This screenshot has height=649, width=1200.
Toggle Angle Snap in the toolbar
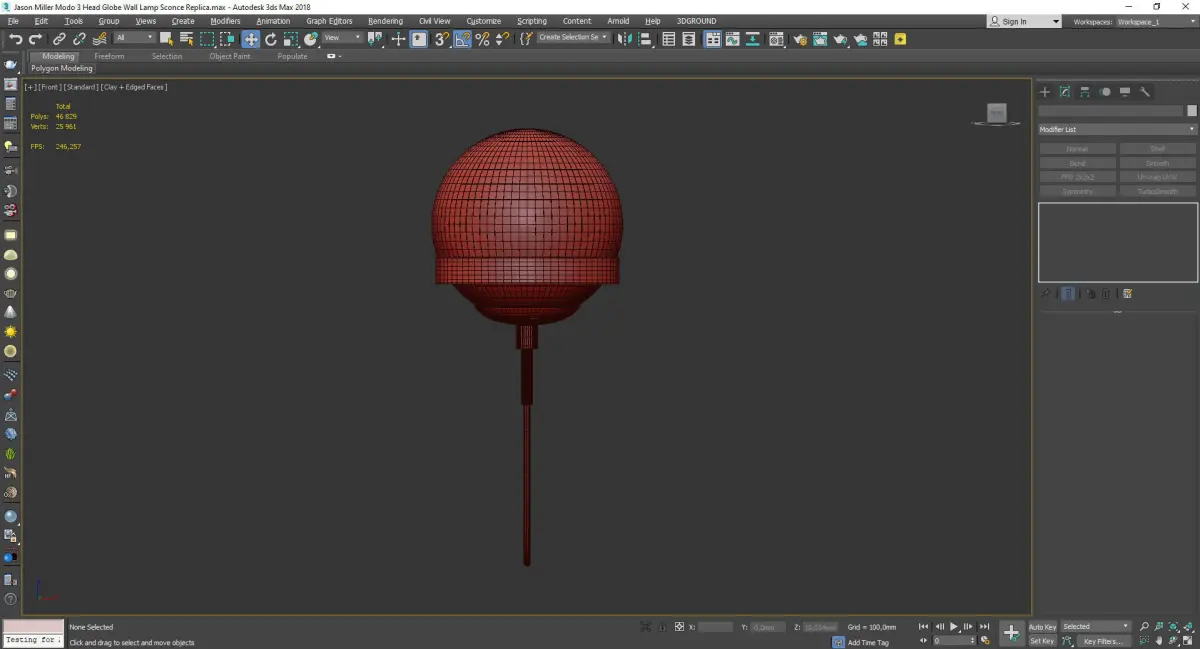pyautogui.click(x=462, y=39)
